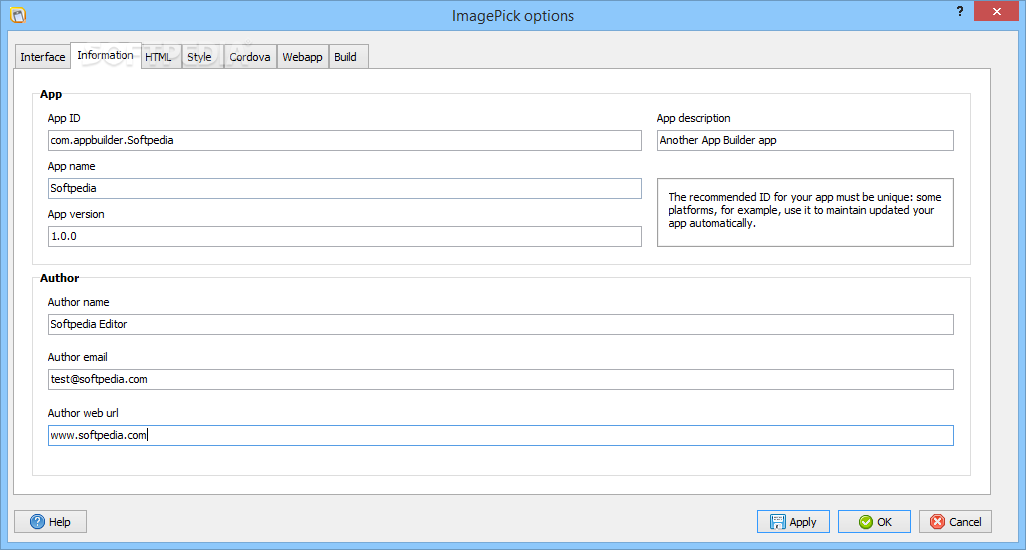
Task: Click the 'Author' group heading
Action: [x=60, y=278]
